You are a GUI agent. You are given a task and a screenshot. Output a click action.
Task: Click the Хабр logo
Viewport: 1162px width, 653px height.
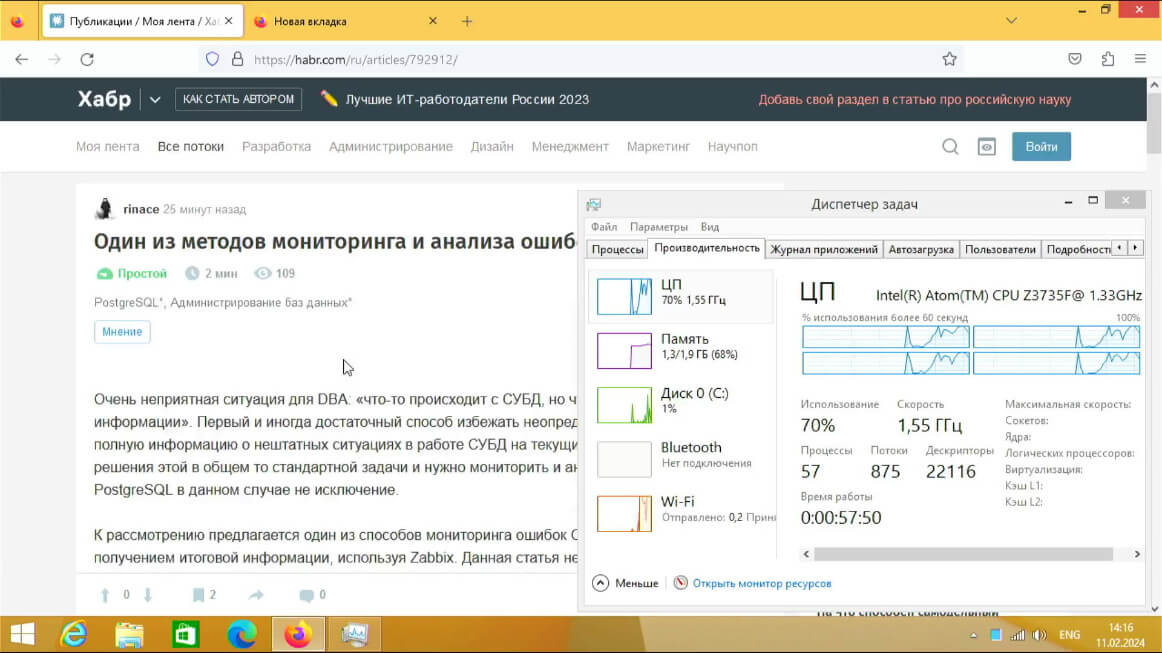104,99
